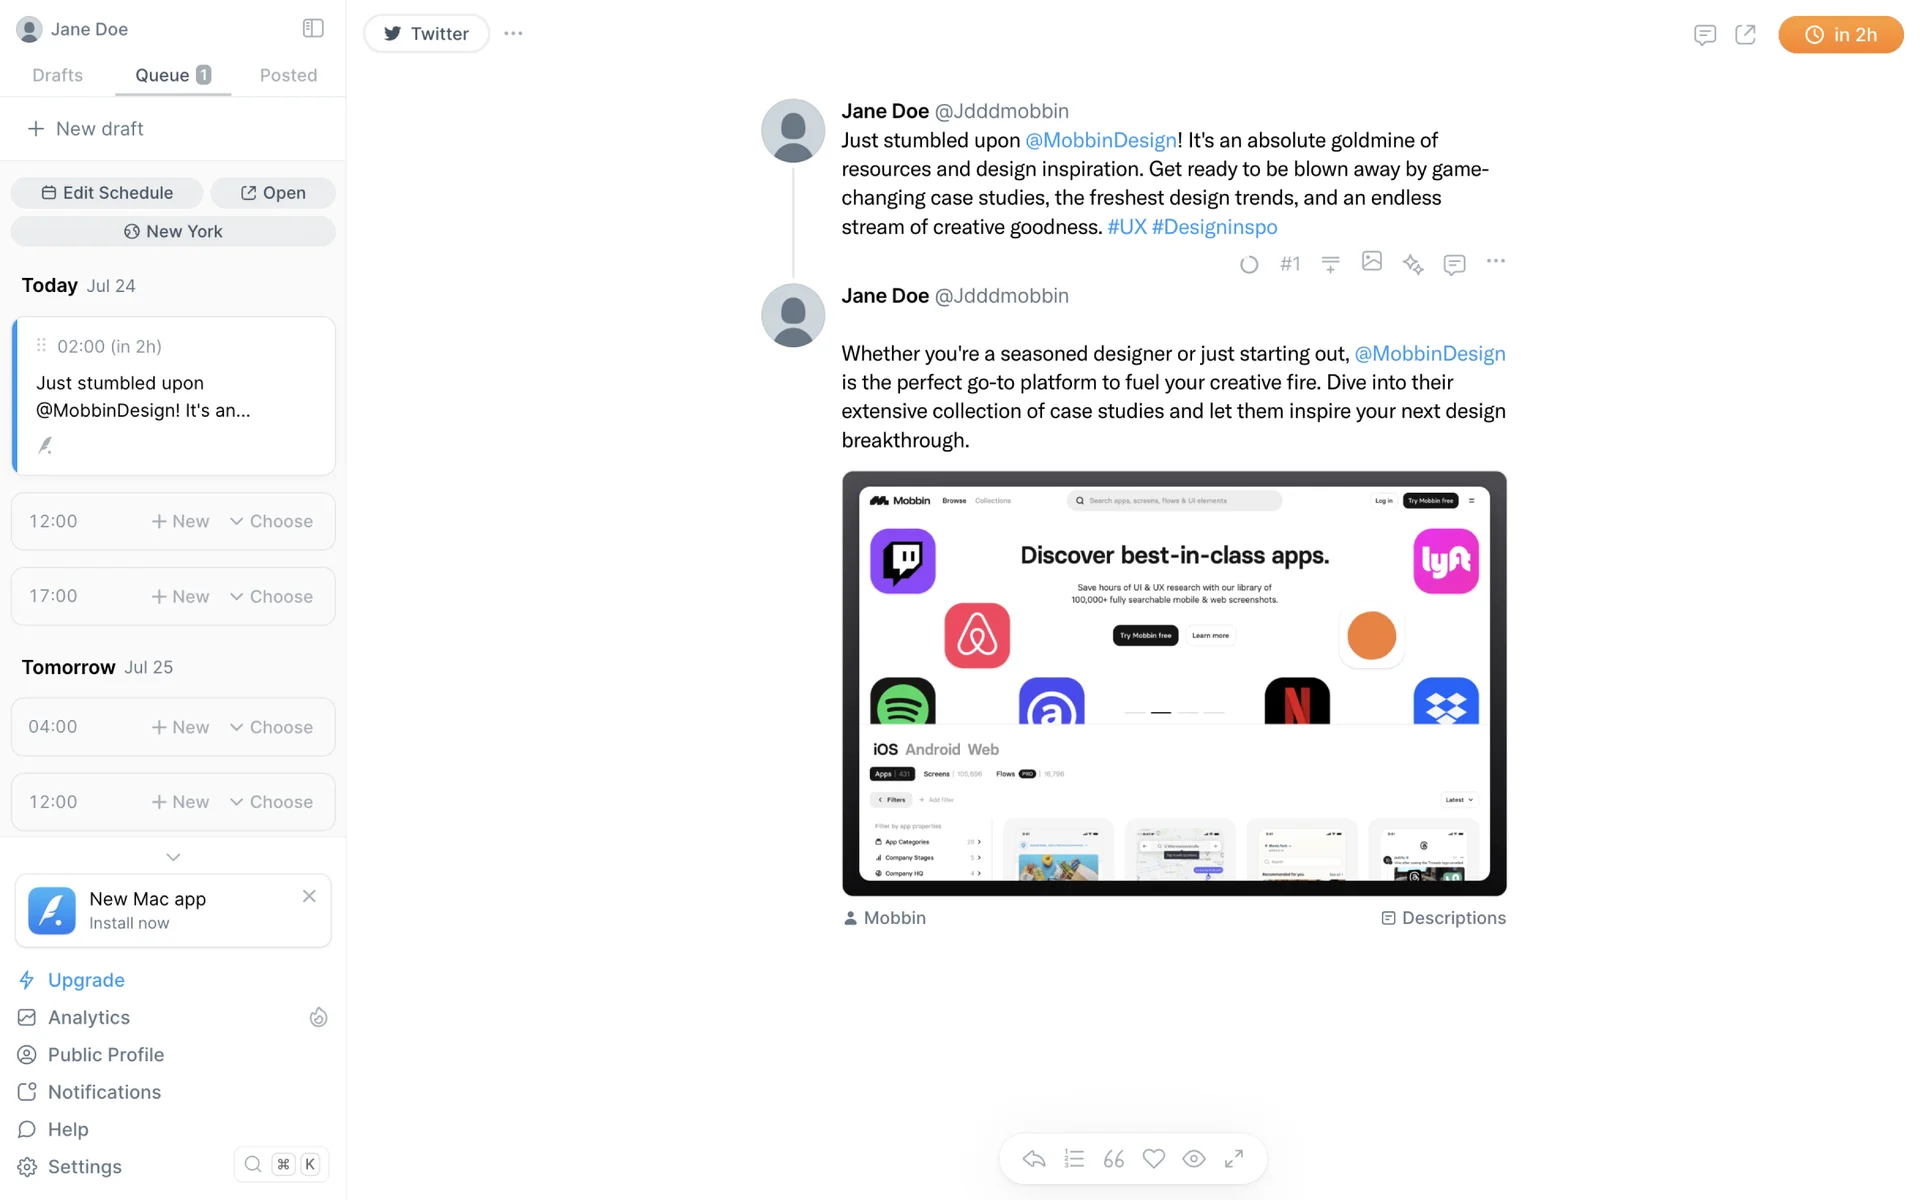Switch to the Drafts tab

tap(57, 75)
